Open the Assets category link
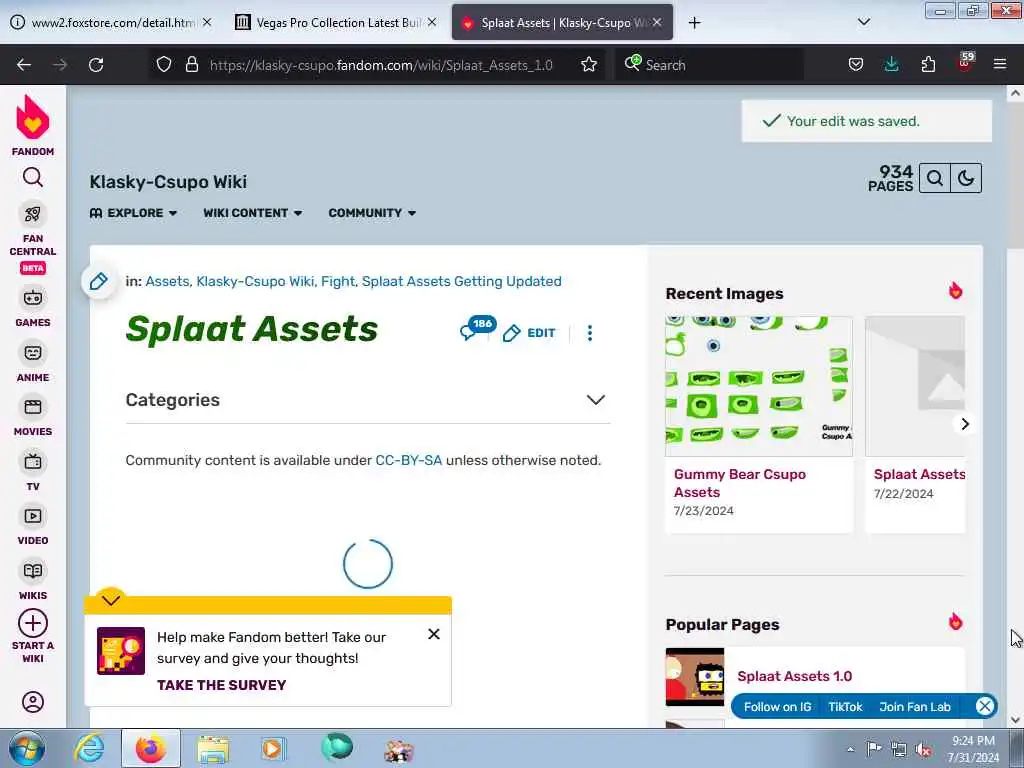Image resolution: width=1024 pixels, height=768 pixels. coord(167,281)
